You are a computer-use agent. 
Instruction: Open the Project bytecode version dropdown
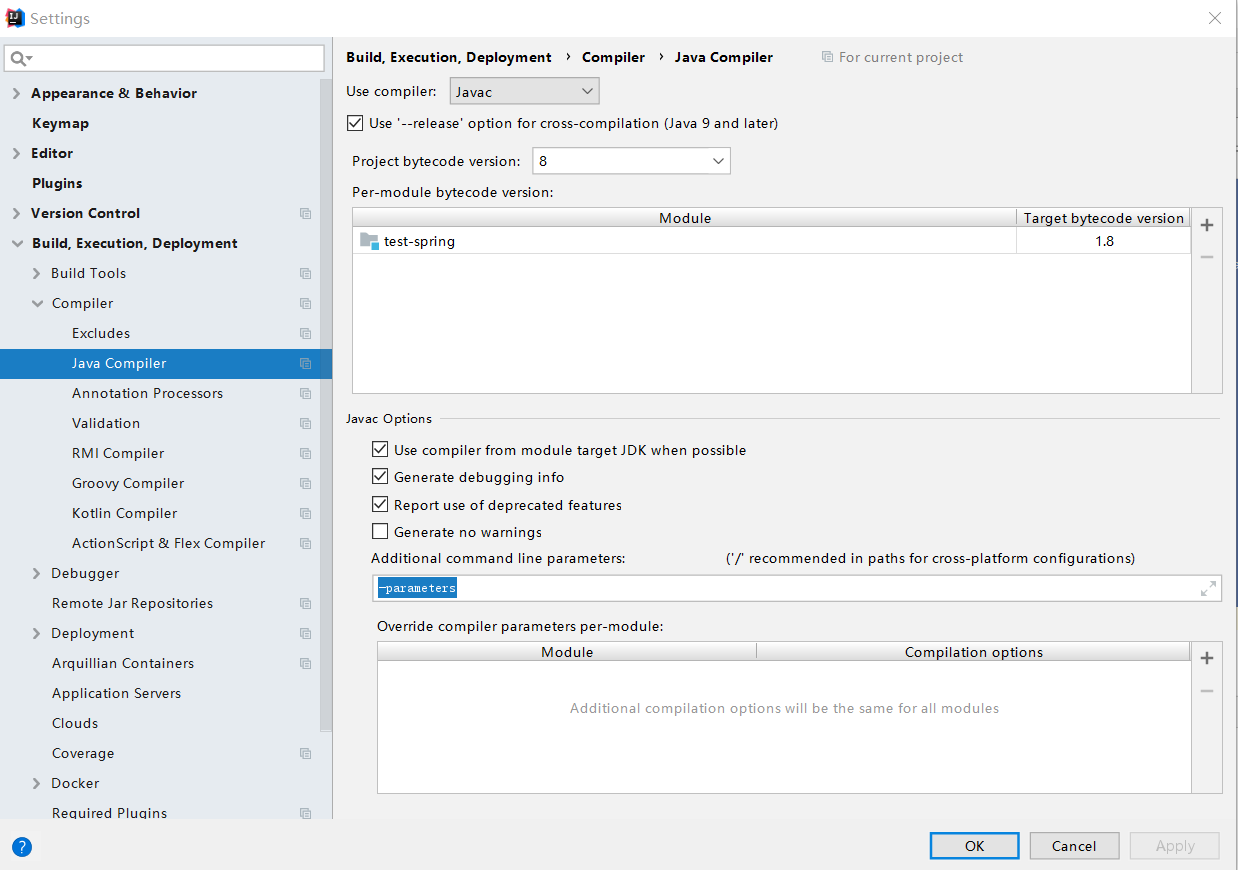tap(631, 161)
